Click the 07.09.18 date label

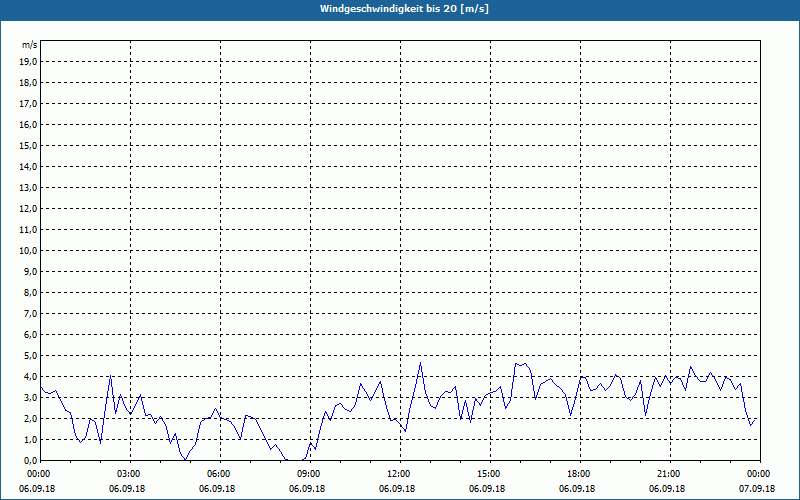tap(757, 489)
